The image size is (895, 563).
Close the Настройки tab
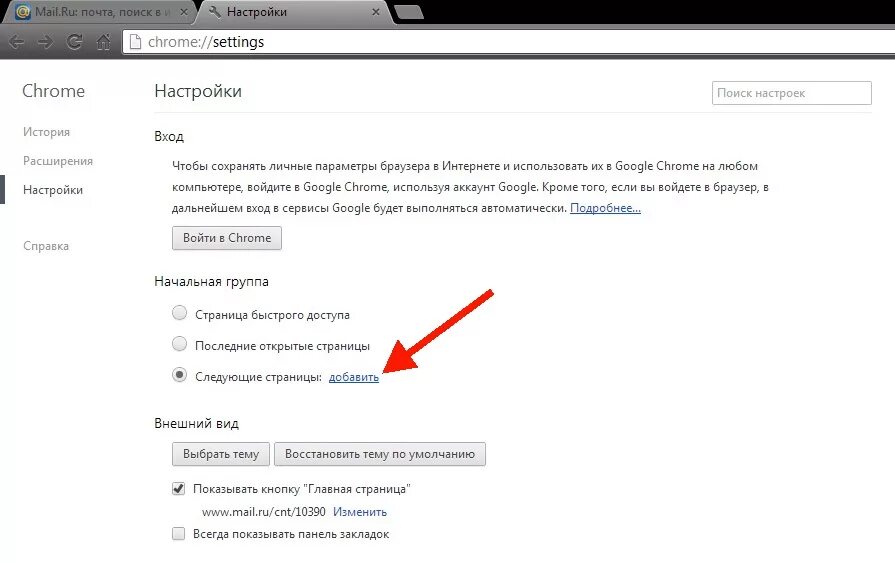(x=376, y=12)
